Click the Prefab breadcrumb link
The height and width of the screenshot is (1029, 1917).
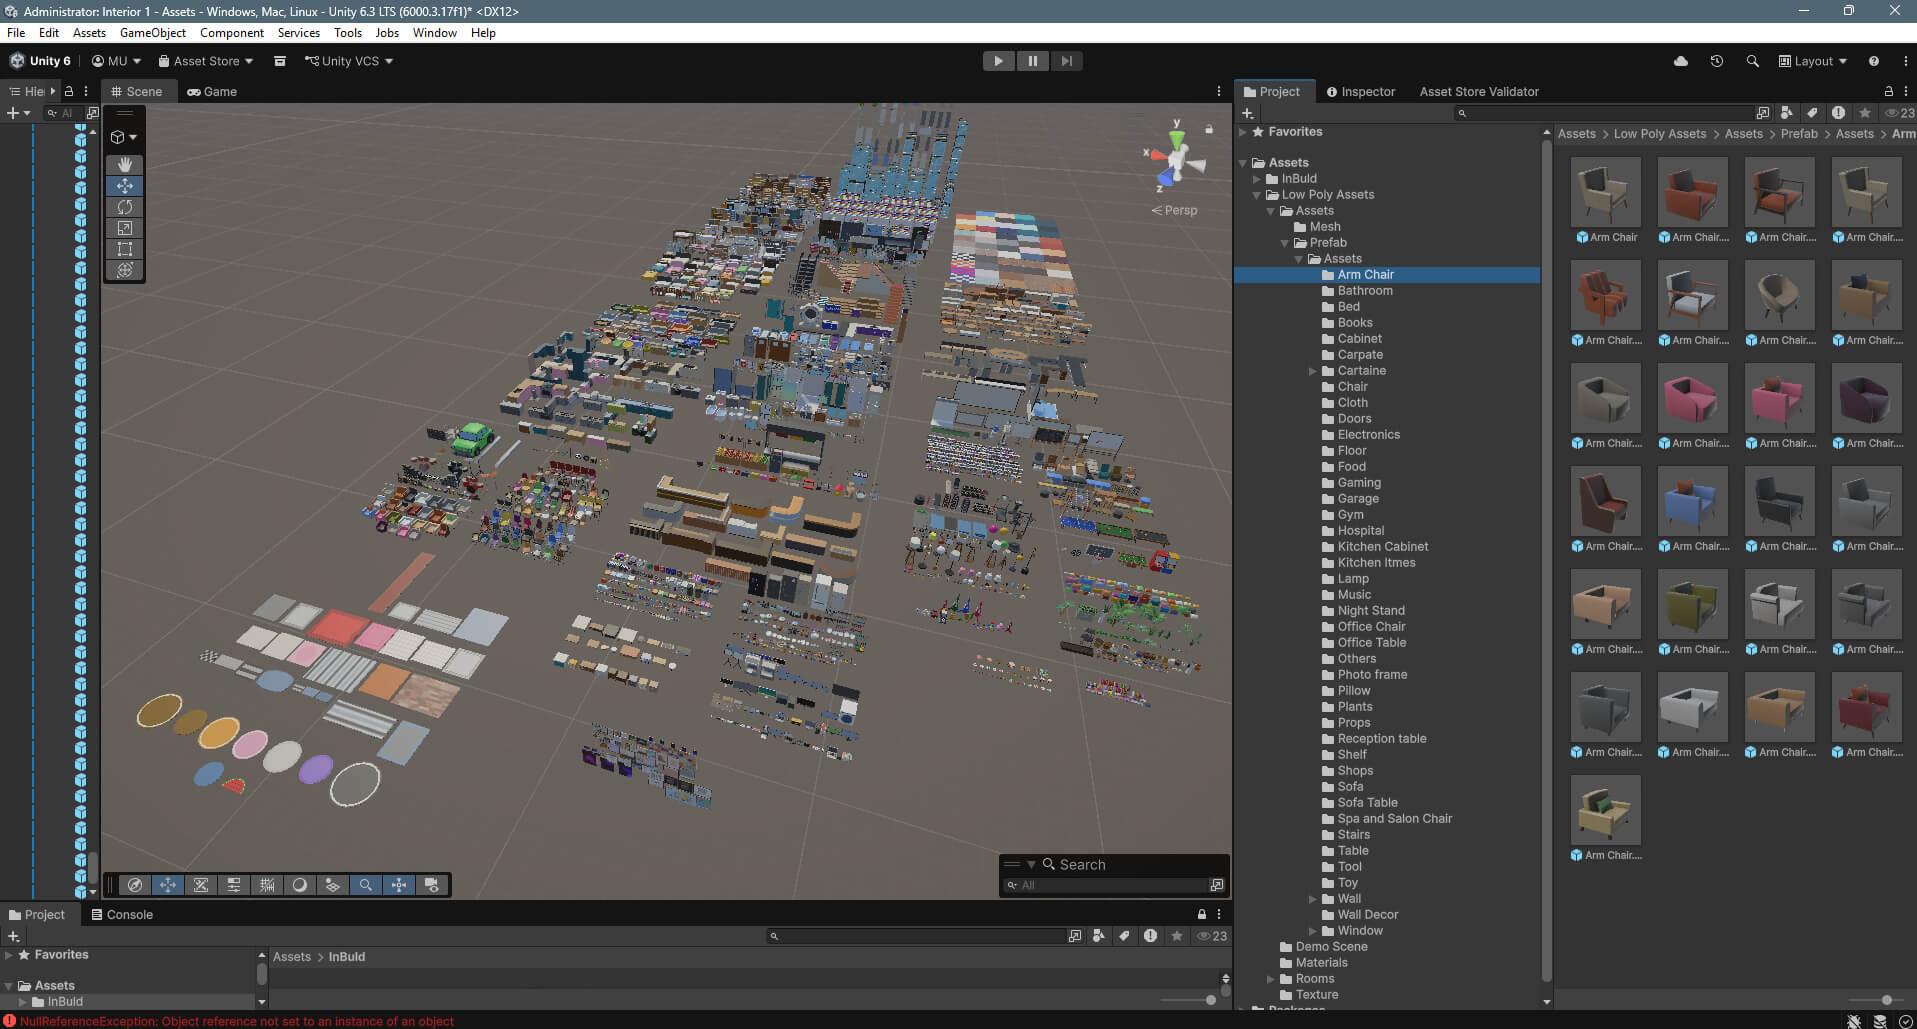point(1799,134)
